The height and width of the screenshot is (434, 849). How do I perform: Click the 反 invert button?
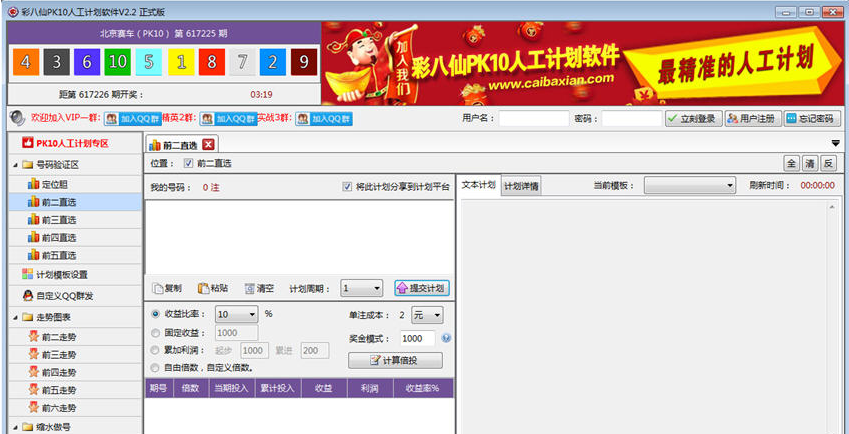click(828, 163)
